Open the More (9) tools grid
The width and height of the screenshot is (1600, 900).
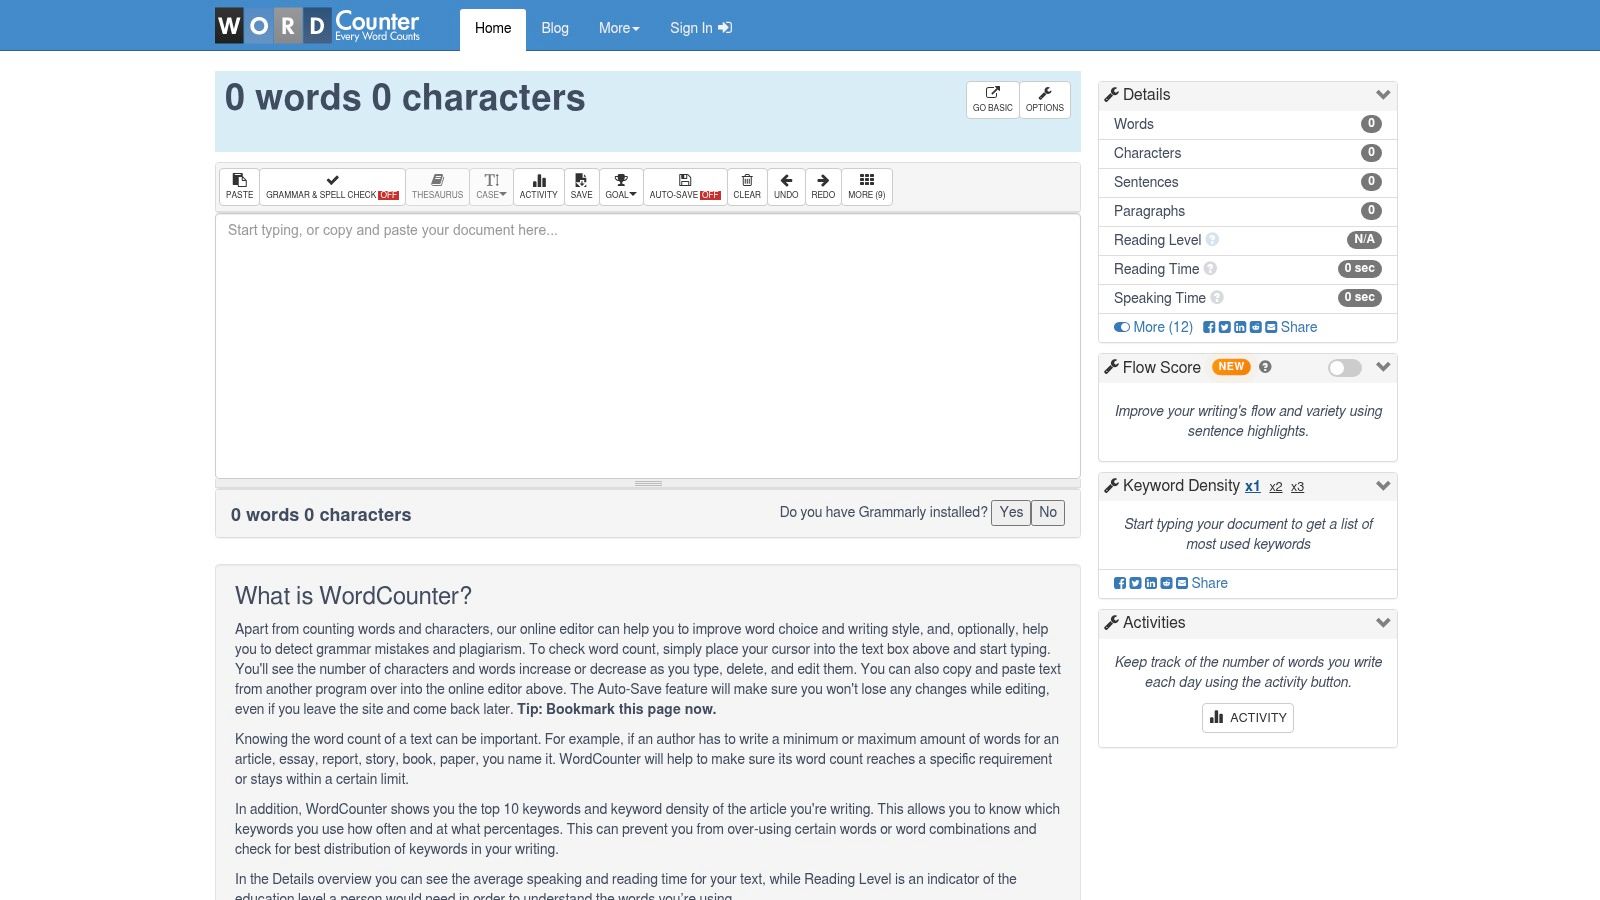866,186
